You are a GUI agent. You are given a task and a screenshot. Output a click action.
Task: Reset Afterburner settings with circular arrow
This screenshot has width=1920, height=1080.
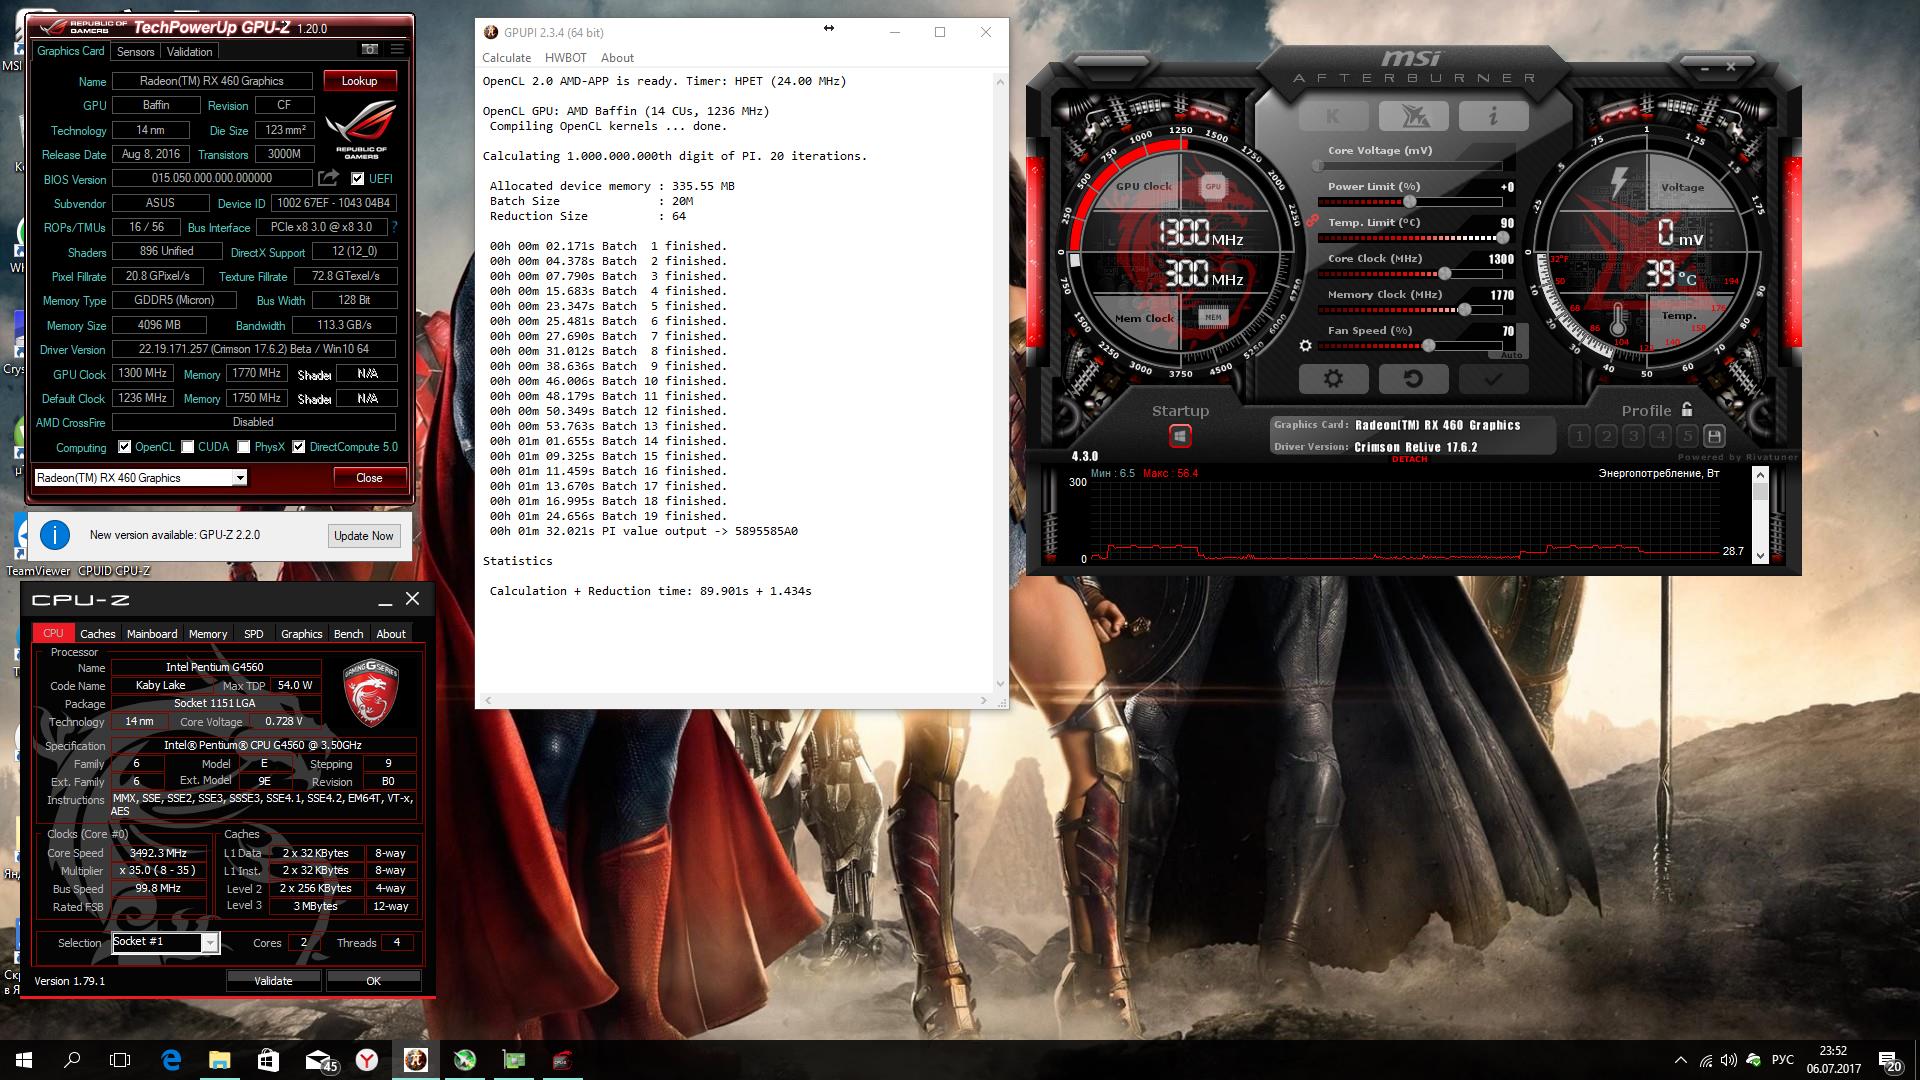tap(1413, 379)
